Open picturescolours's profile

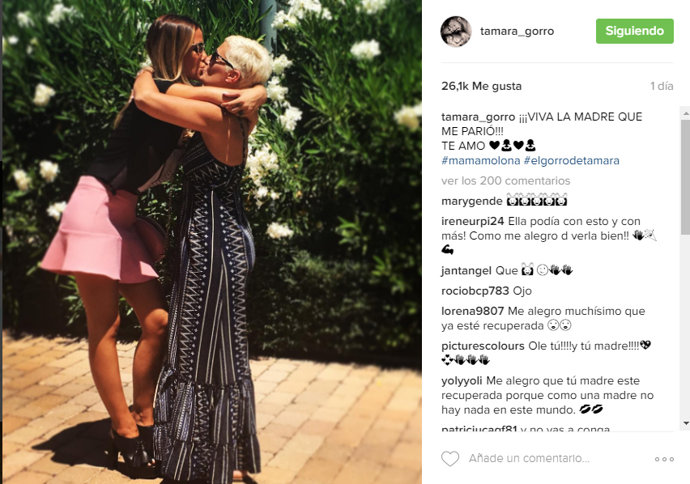(483, 346)
